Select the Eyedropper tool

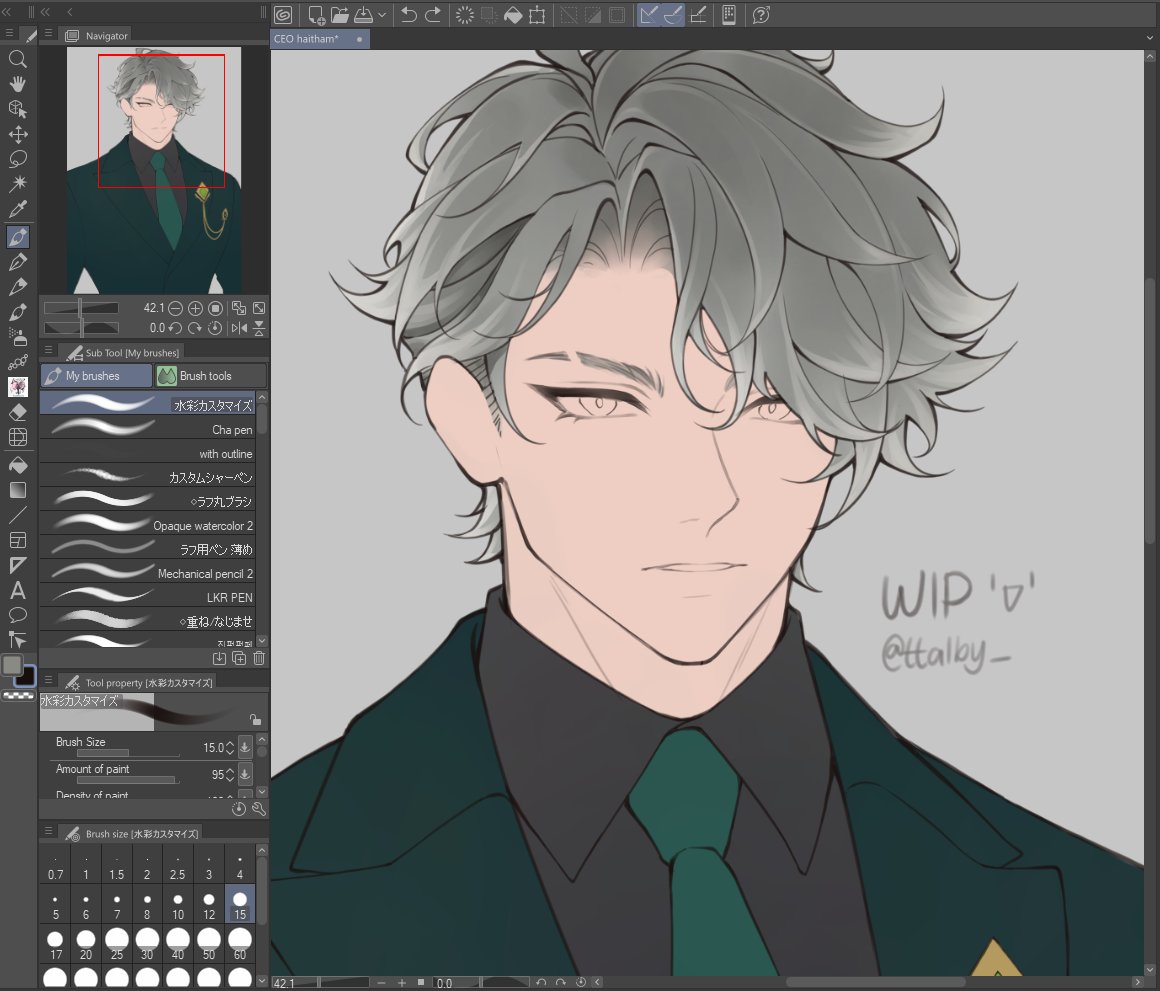click(x=18, y=209)
